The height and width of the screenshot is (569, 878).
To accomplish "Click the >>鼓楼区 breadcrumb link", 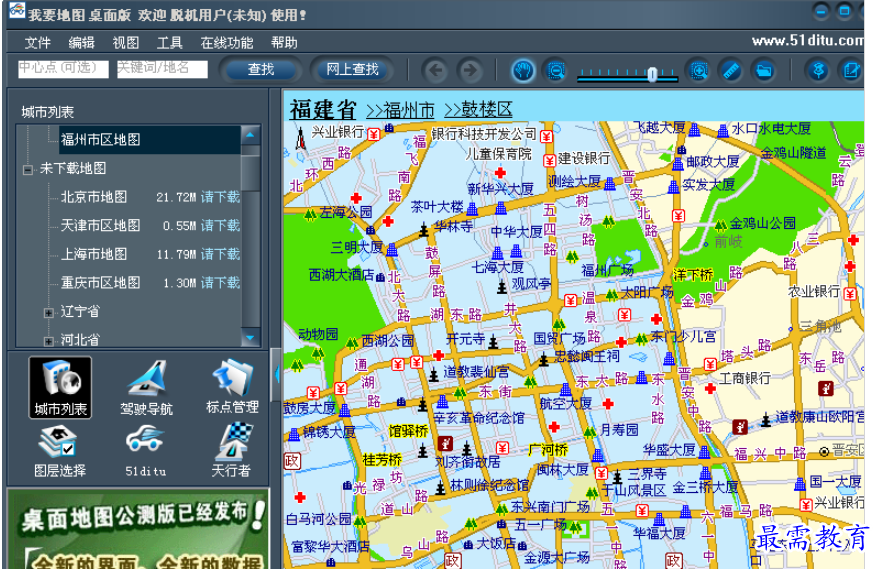I will click(478, 110).
